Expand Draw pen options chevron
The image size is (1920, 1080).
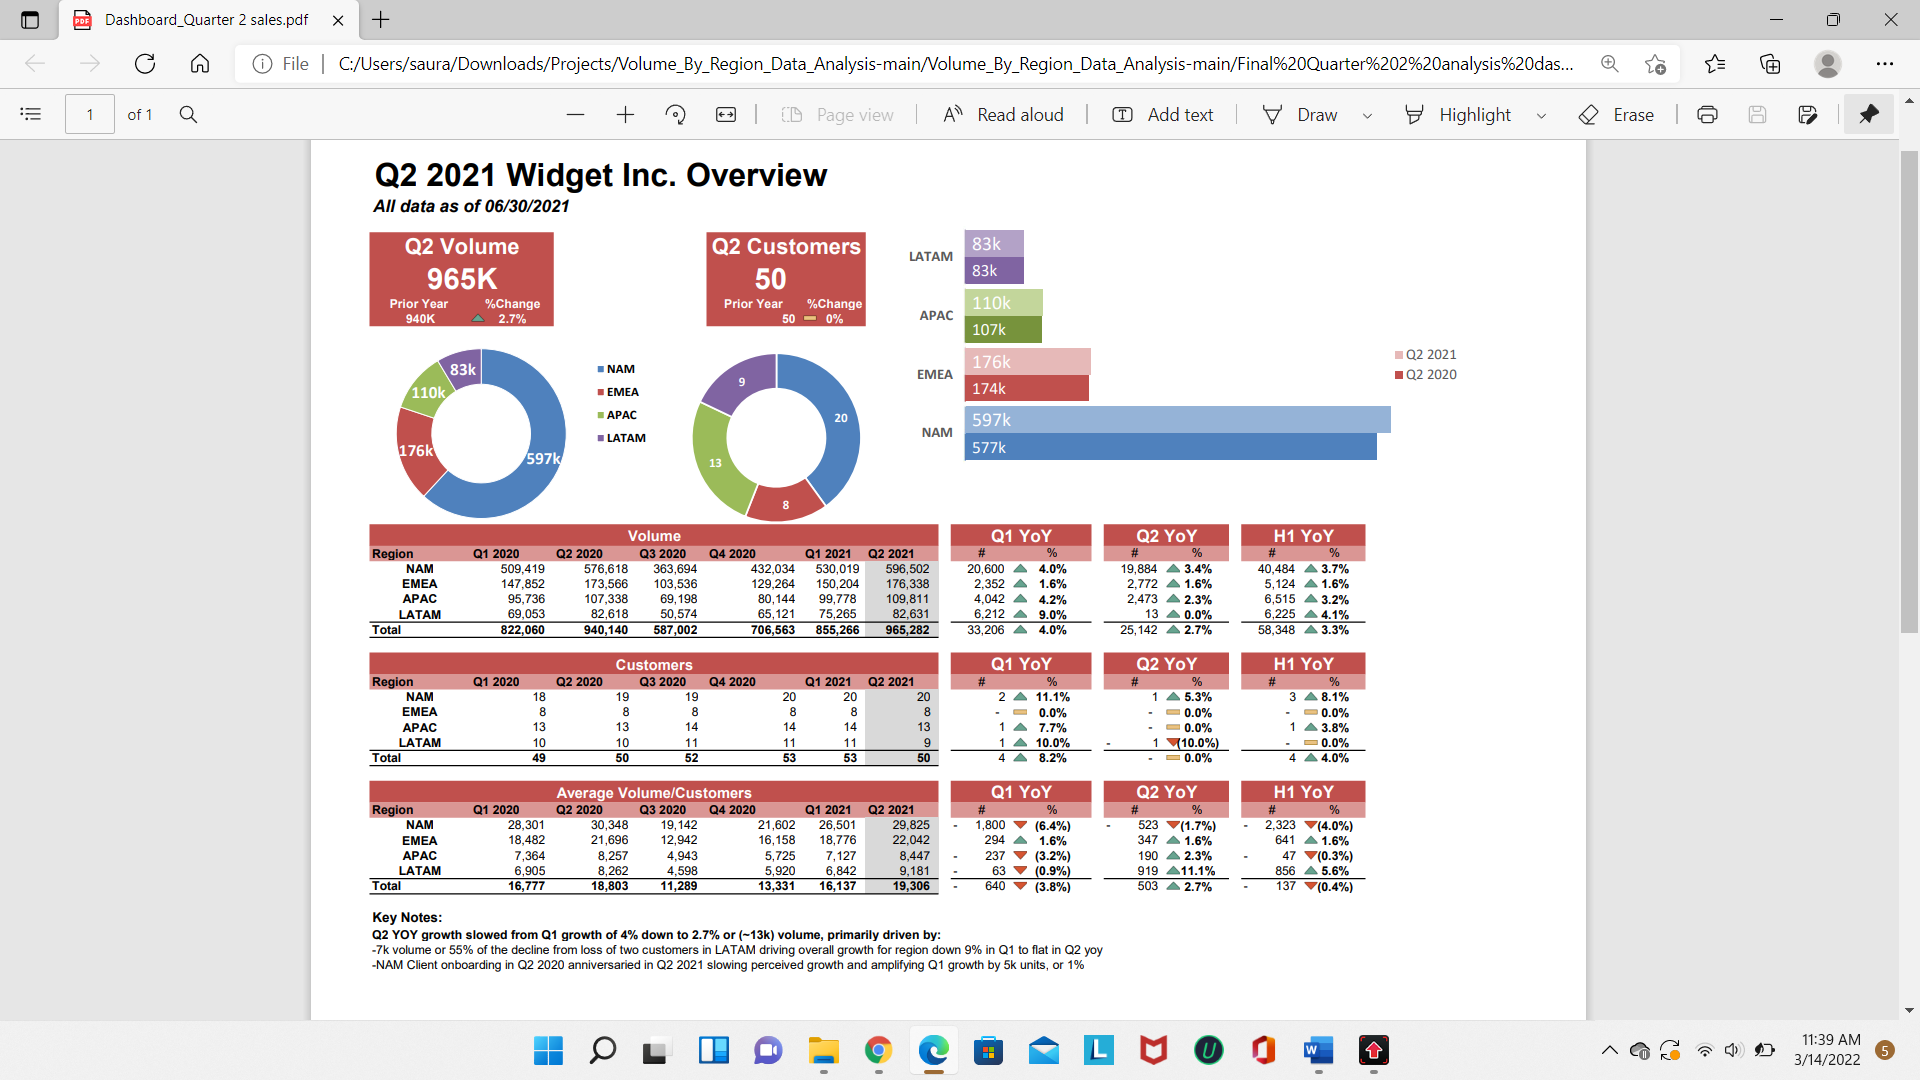pos(1368,114)
